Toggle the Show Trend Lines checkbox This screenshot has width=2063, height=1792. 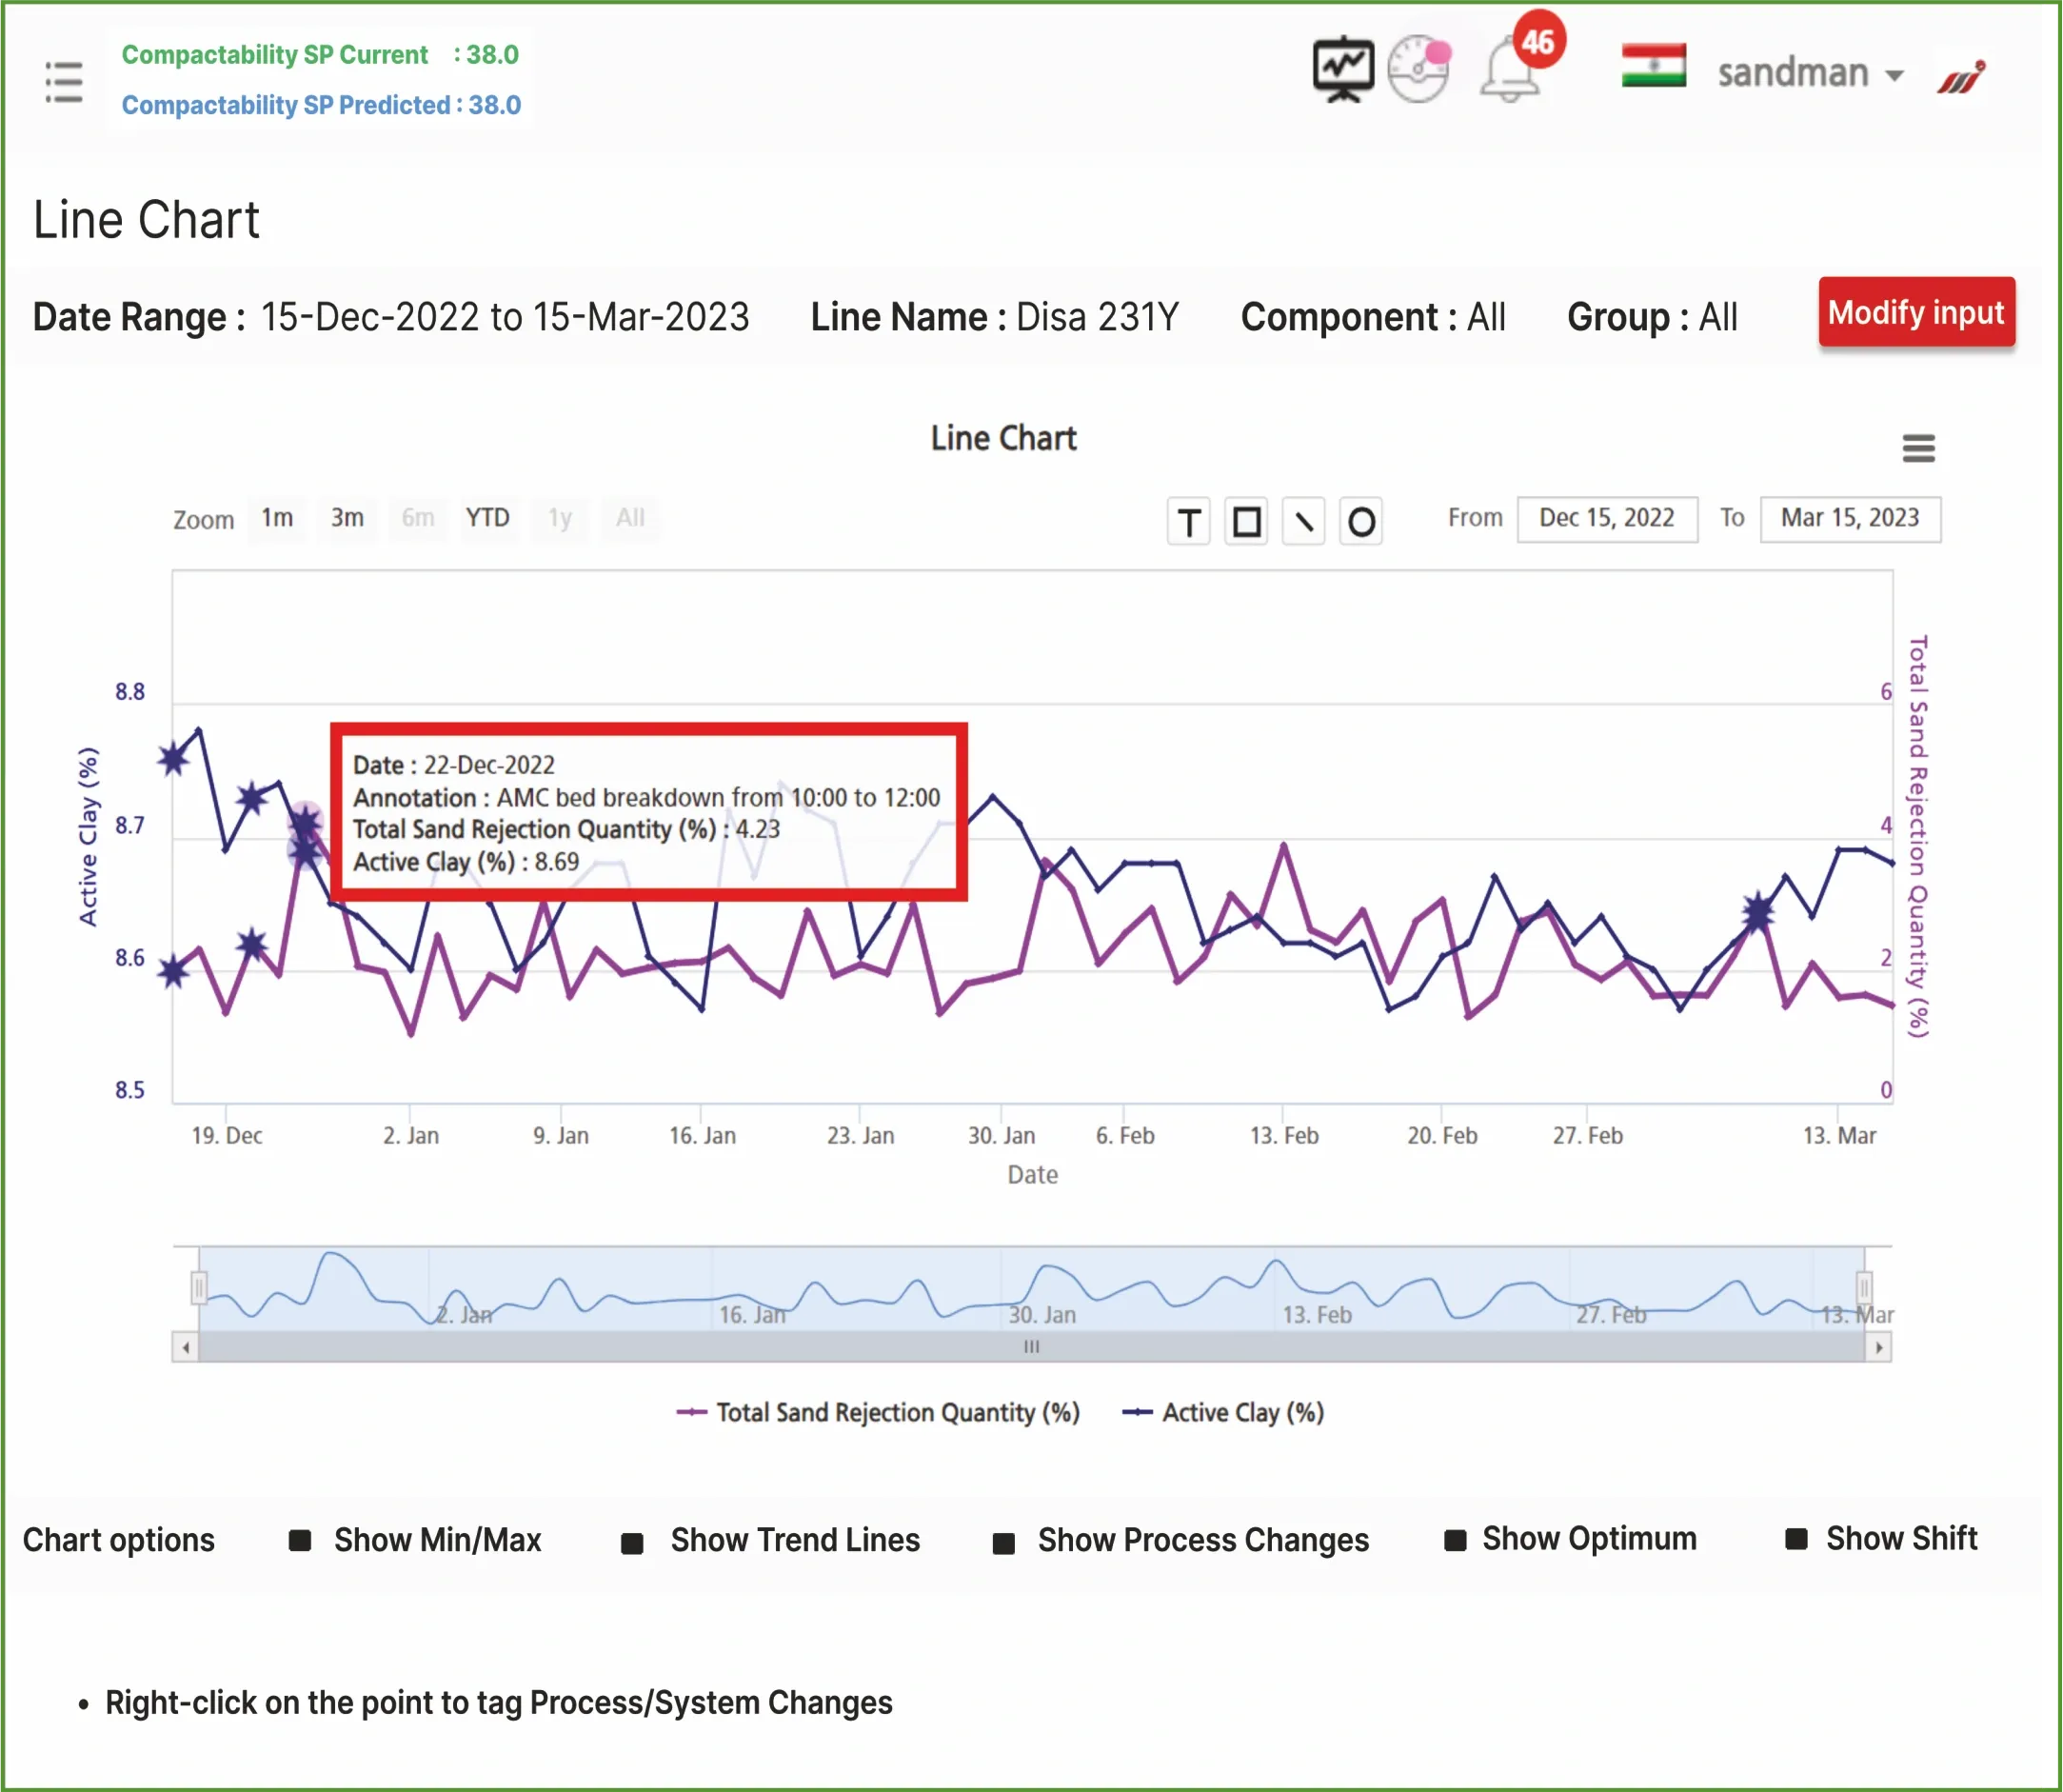click(x=632, y=1543)
